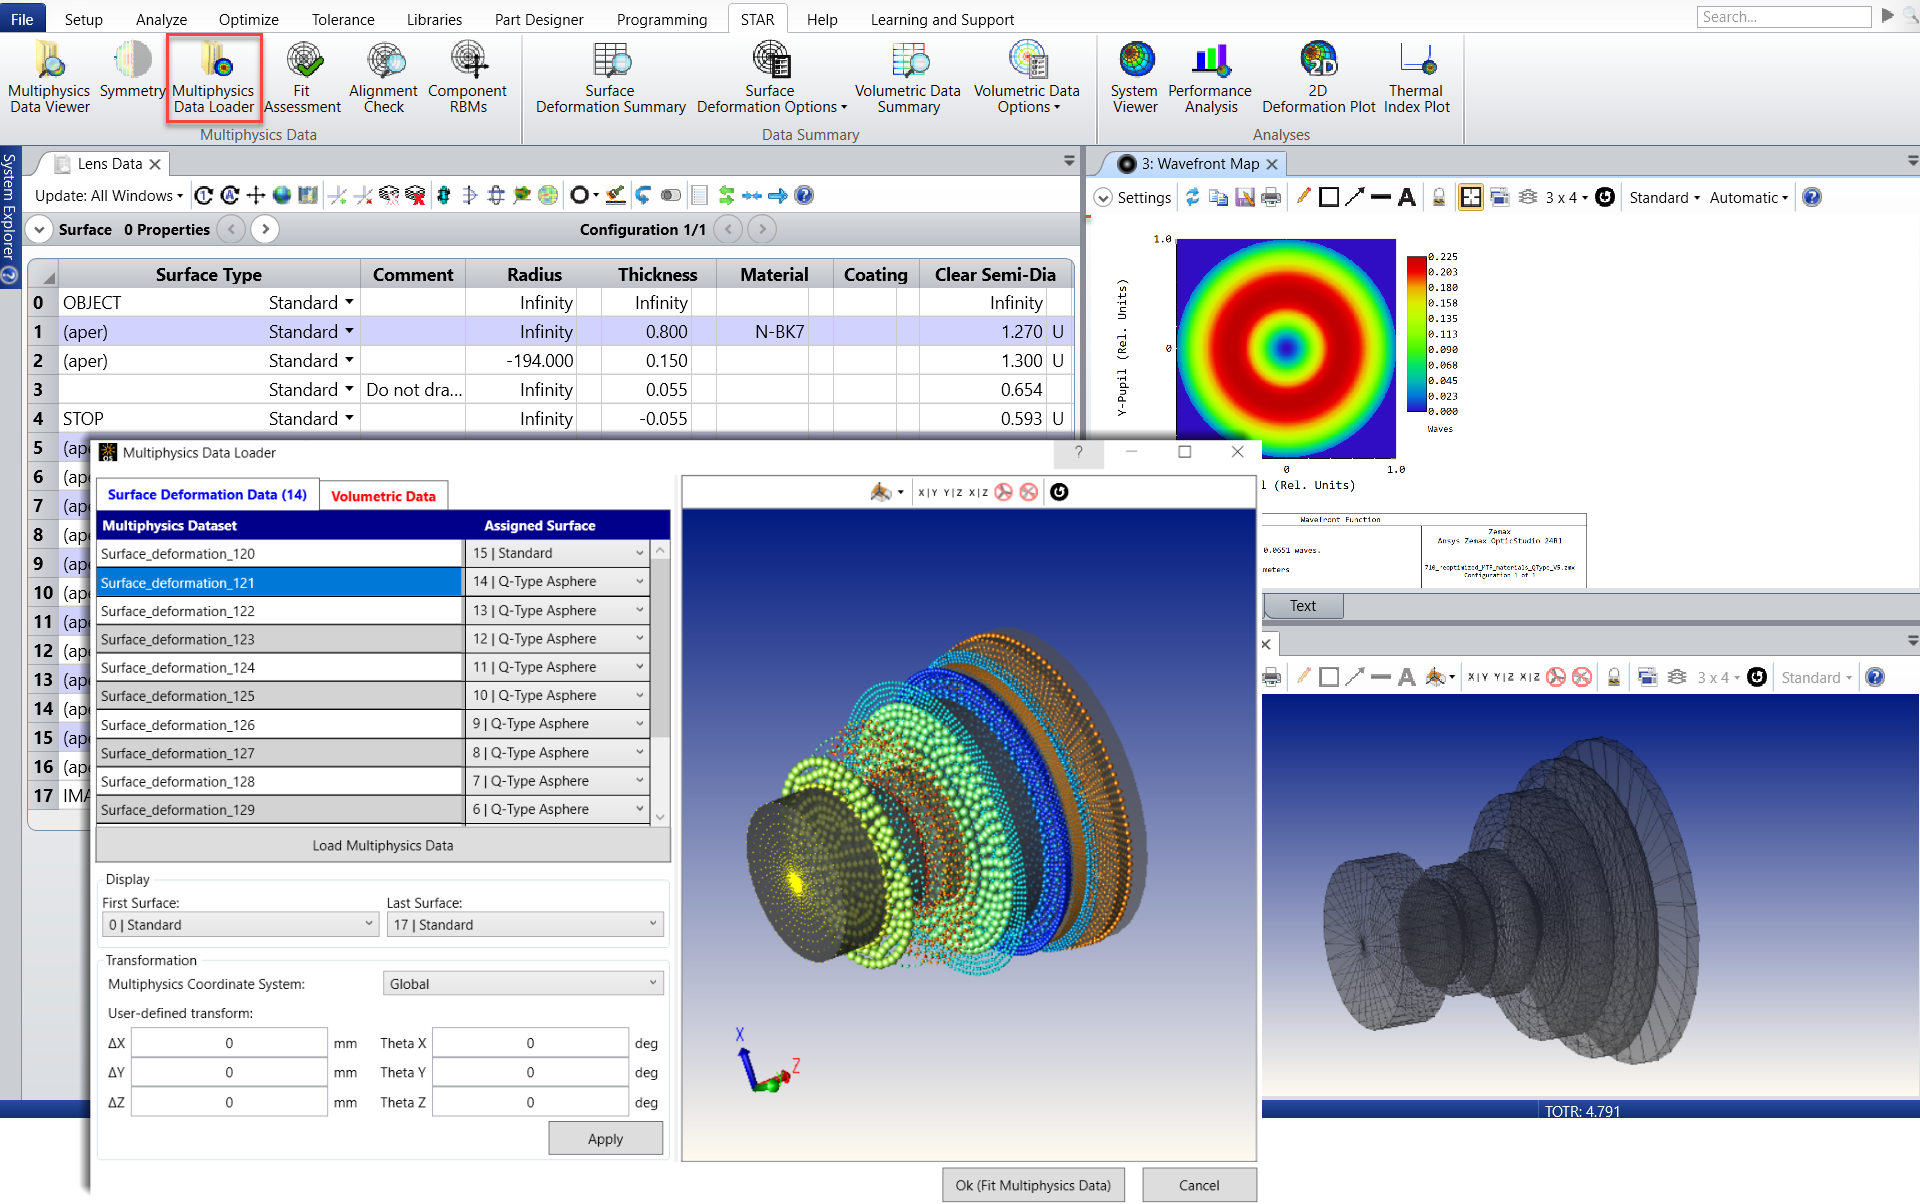Viewport: 1920px width, 1204px height.
Task: Click the wavefront map color scale bar
Action: pyautogui.click(x=1416, y=334)
